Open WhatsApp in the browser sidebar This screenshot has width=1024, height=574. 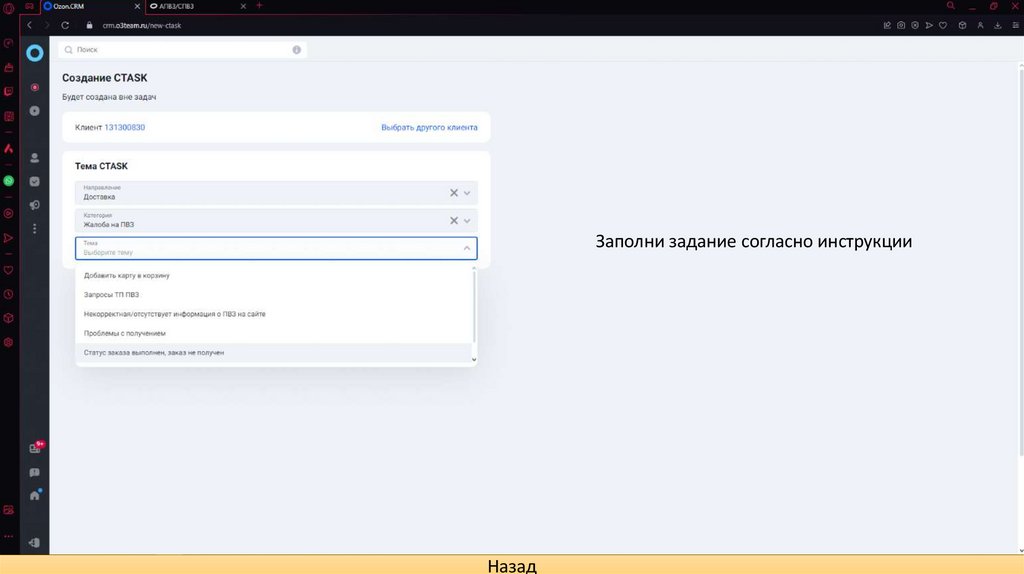(x=8, y=181)
